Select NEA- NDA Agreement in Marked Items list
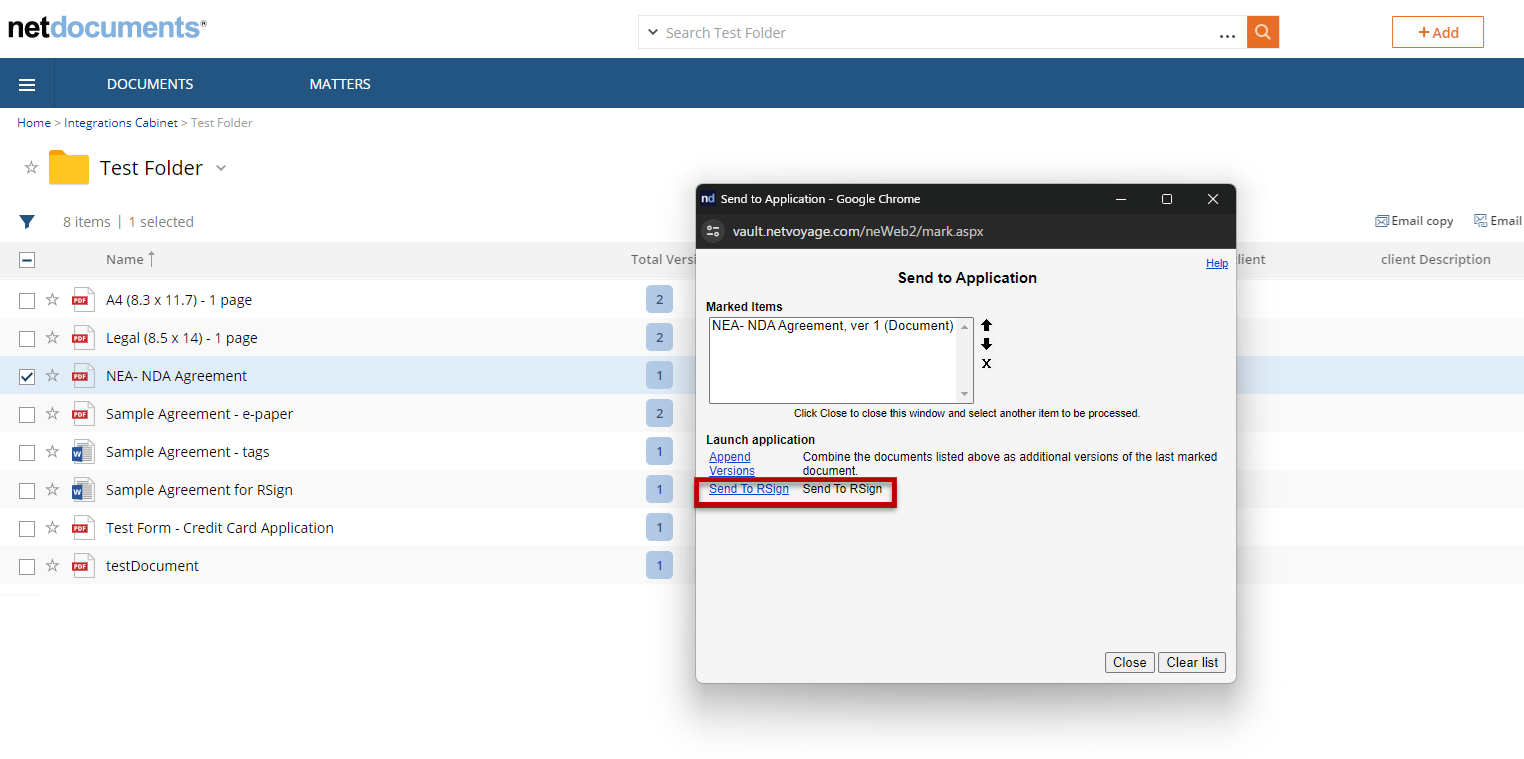The width and height of the screenshot is (1524, 759). 833,326
